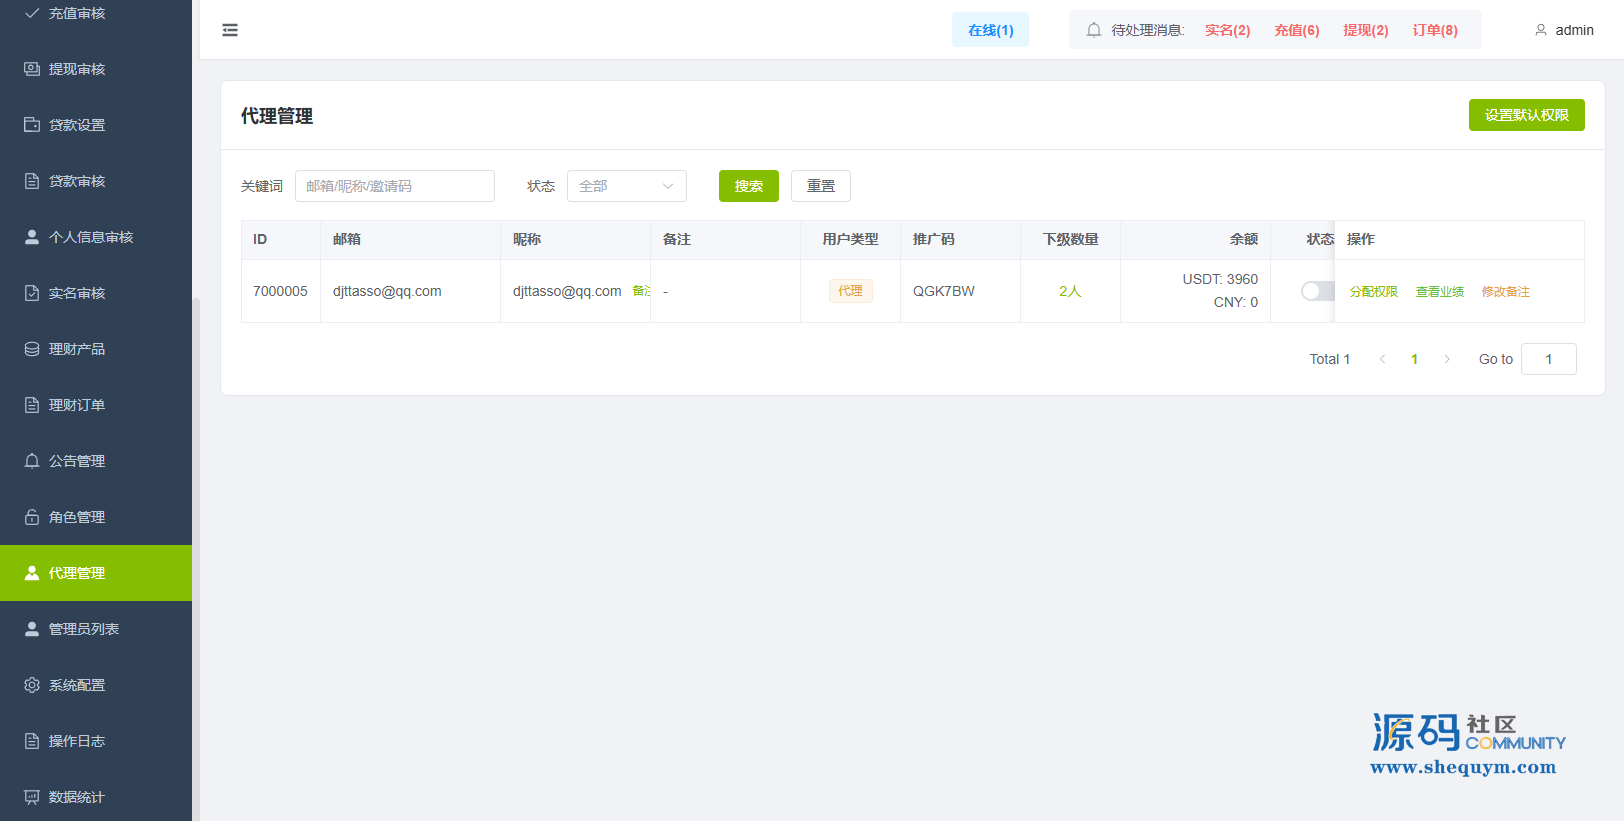Focus the 关键词 keyword input field
The height and width of the screenshot is (821, 1624).
coord(395,186)
